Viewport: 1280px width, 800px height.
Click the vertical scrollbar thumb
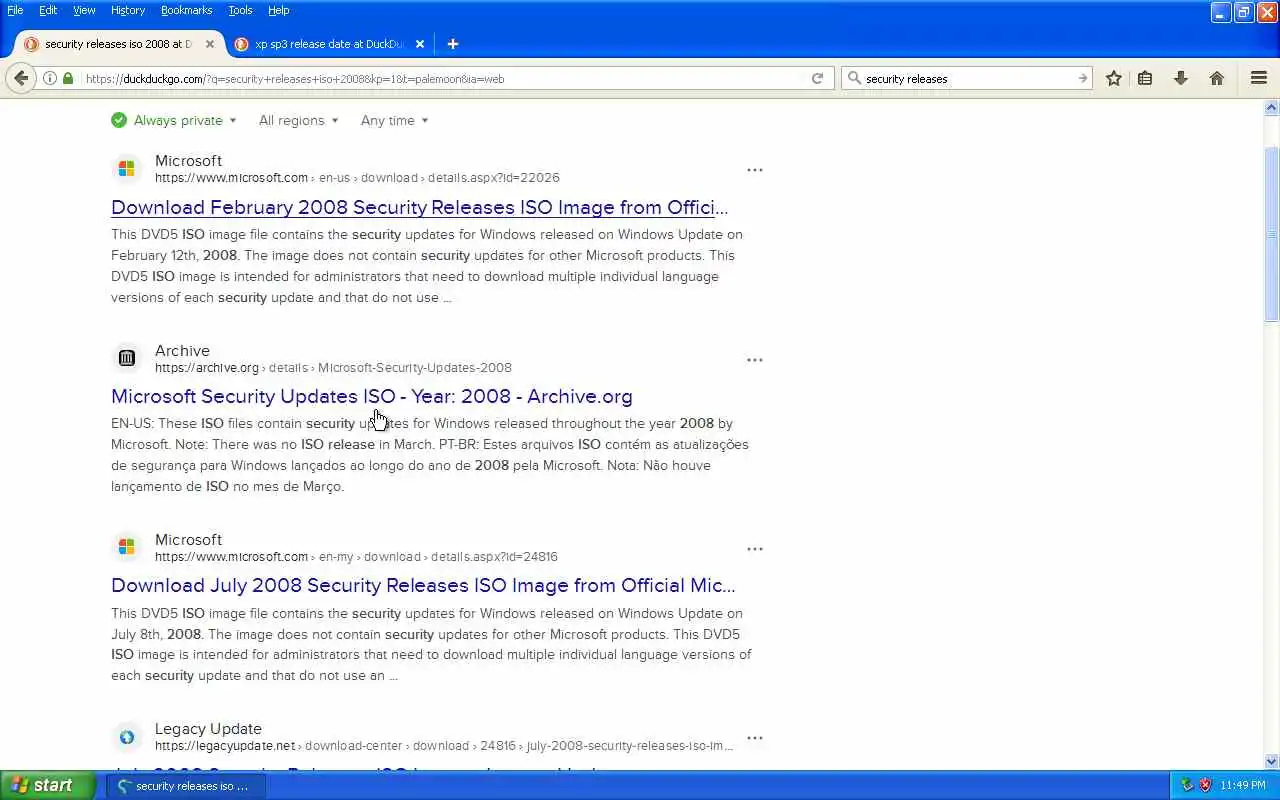click(1272, 234)
